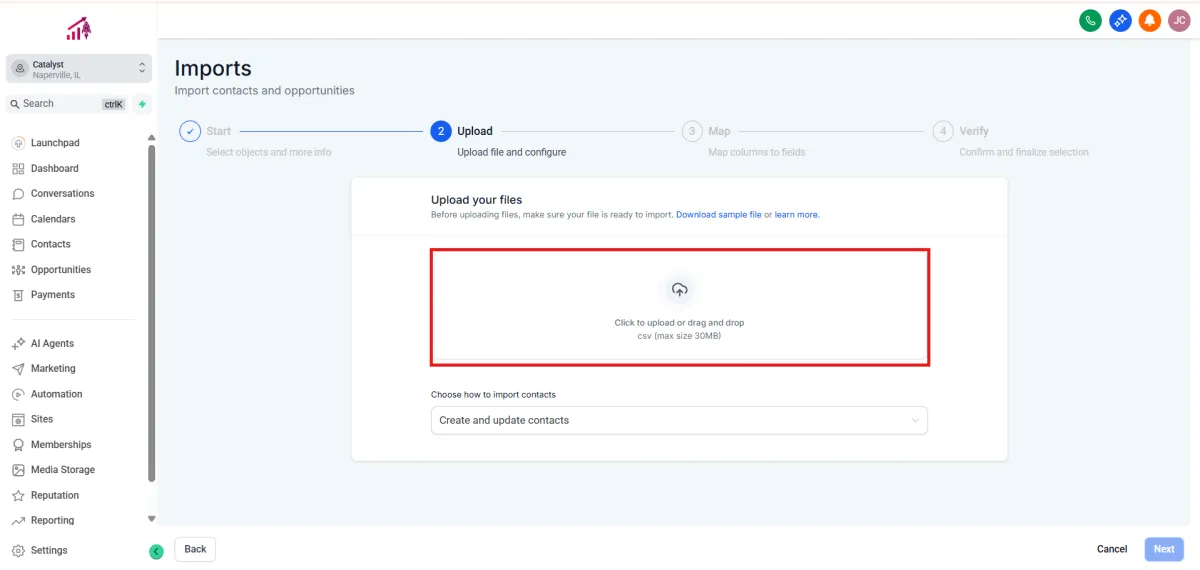
Task: Click the Download sample file link
Action: tap(719, 215)
